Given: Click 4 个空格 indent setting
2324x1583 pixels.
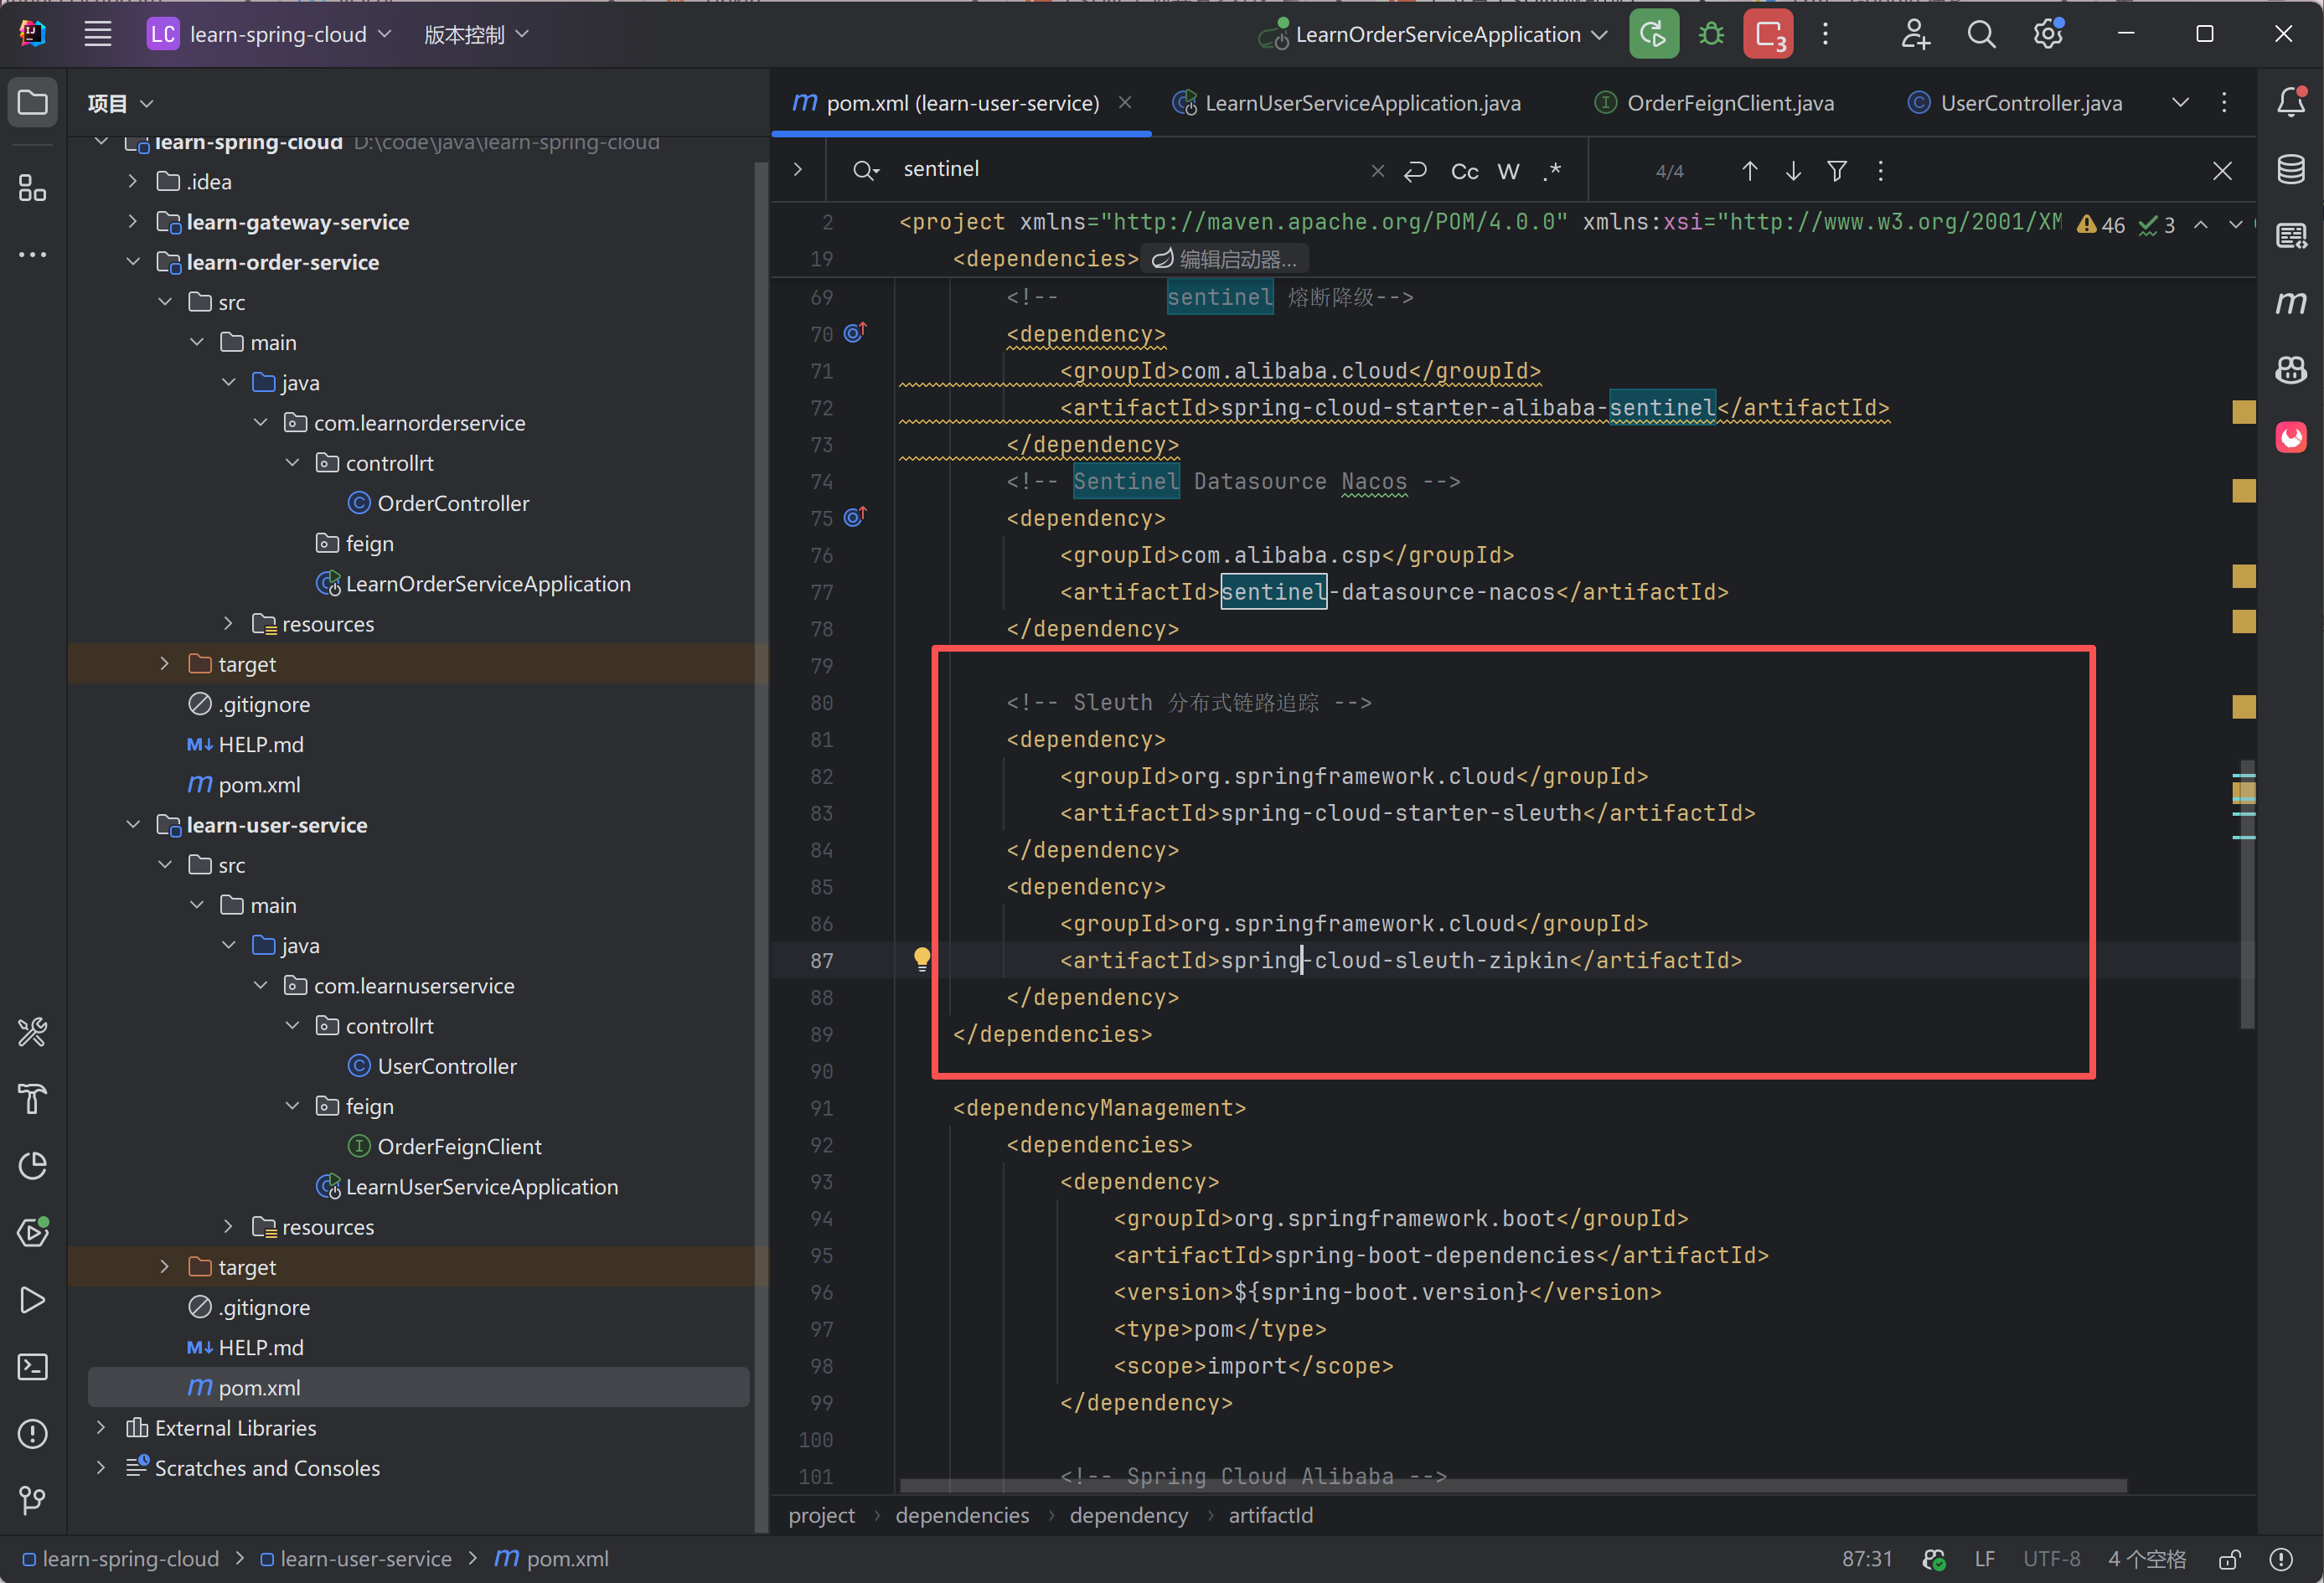Looking at the screenshot, I should click(2147, 1559).
